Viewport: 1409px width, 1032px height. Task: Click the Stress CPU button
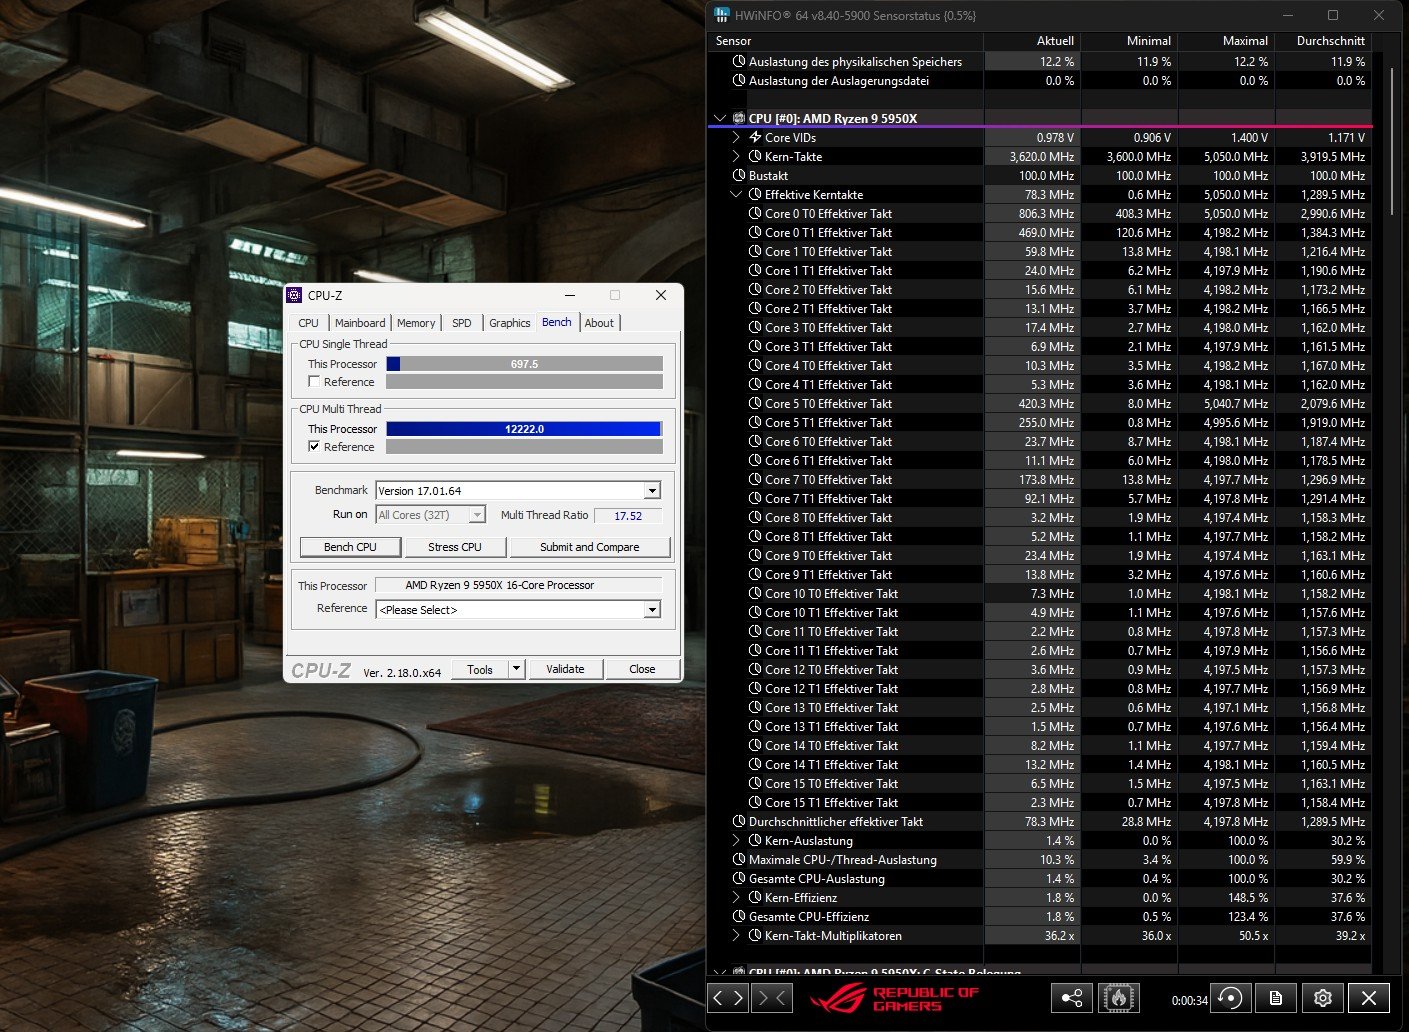pyautogui.click(x=455, y=547)
